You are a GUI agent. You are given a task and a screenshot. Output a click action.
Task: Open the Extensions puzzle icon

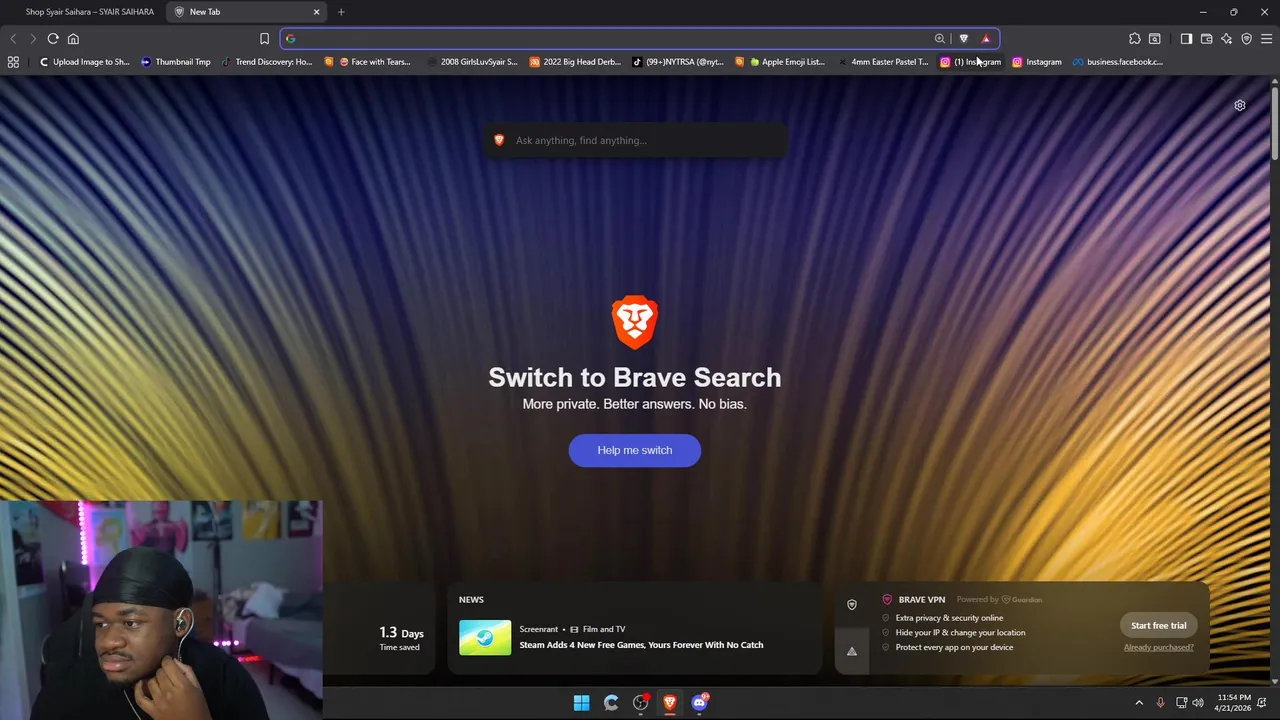click(1134, 39)
